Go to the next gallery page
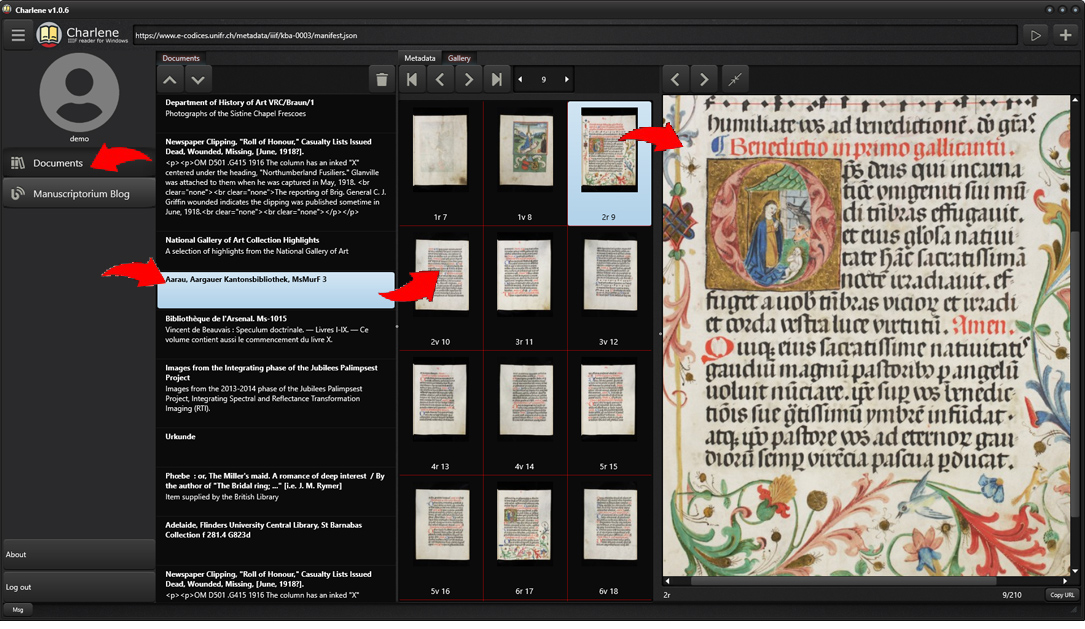Viewport: 1085px width, 629px height. [468, 80]
